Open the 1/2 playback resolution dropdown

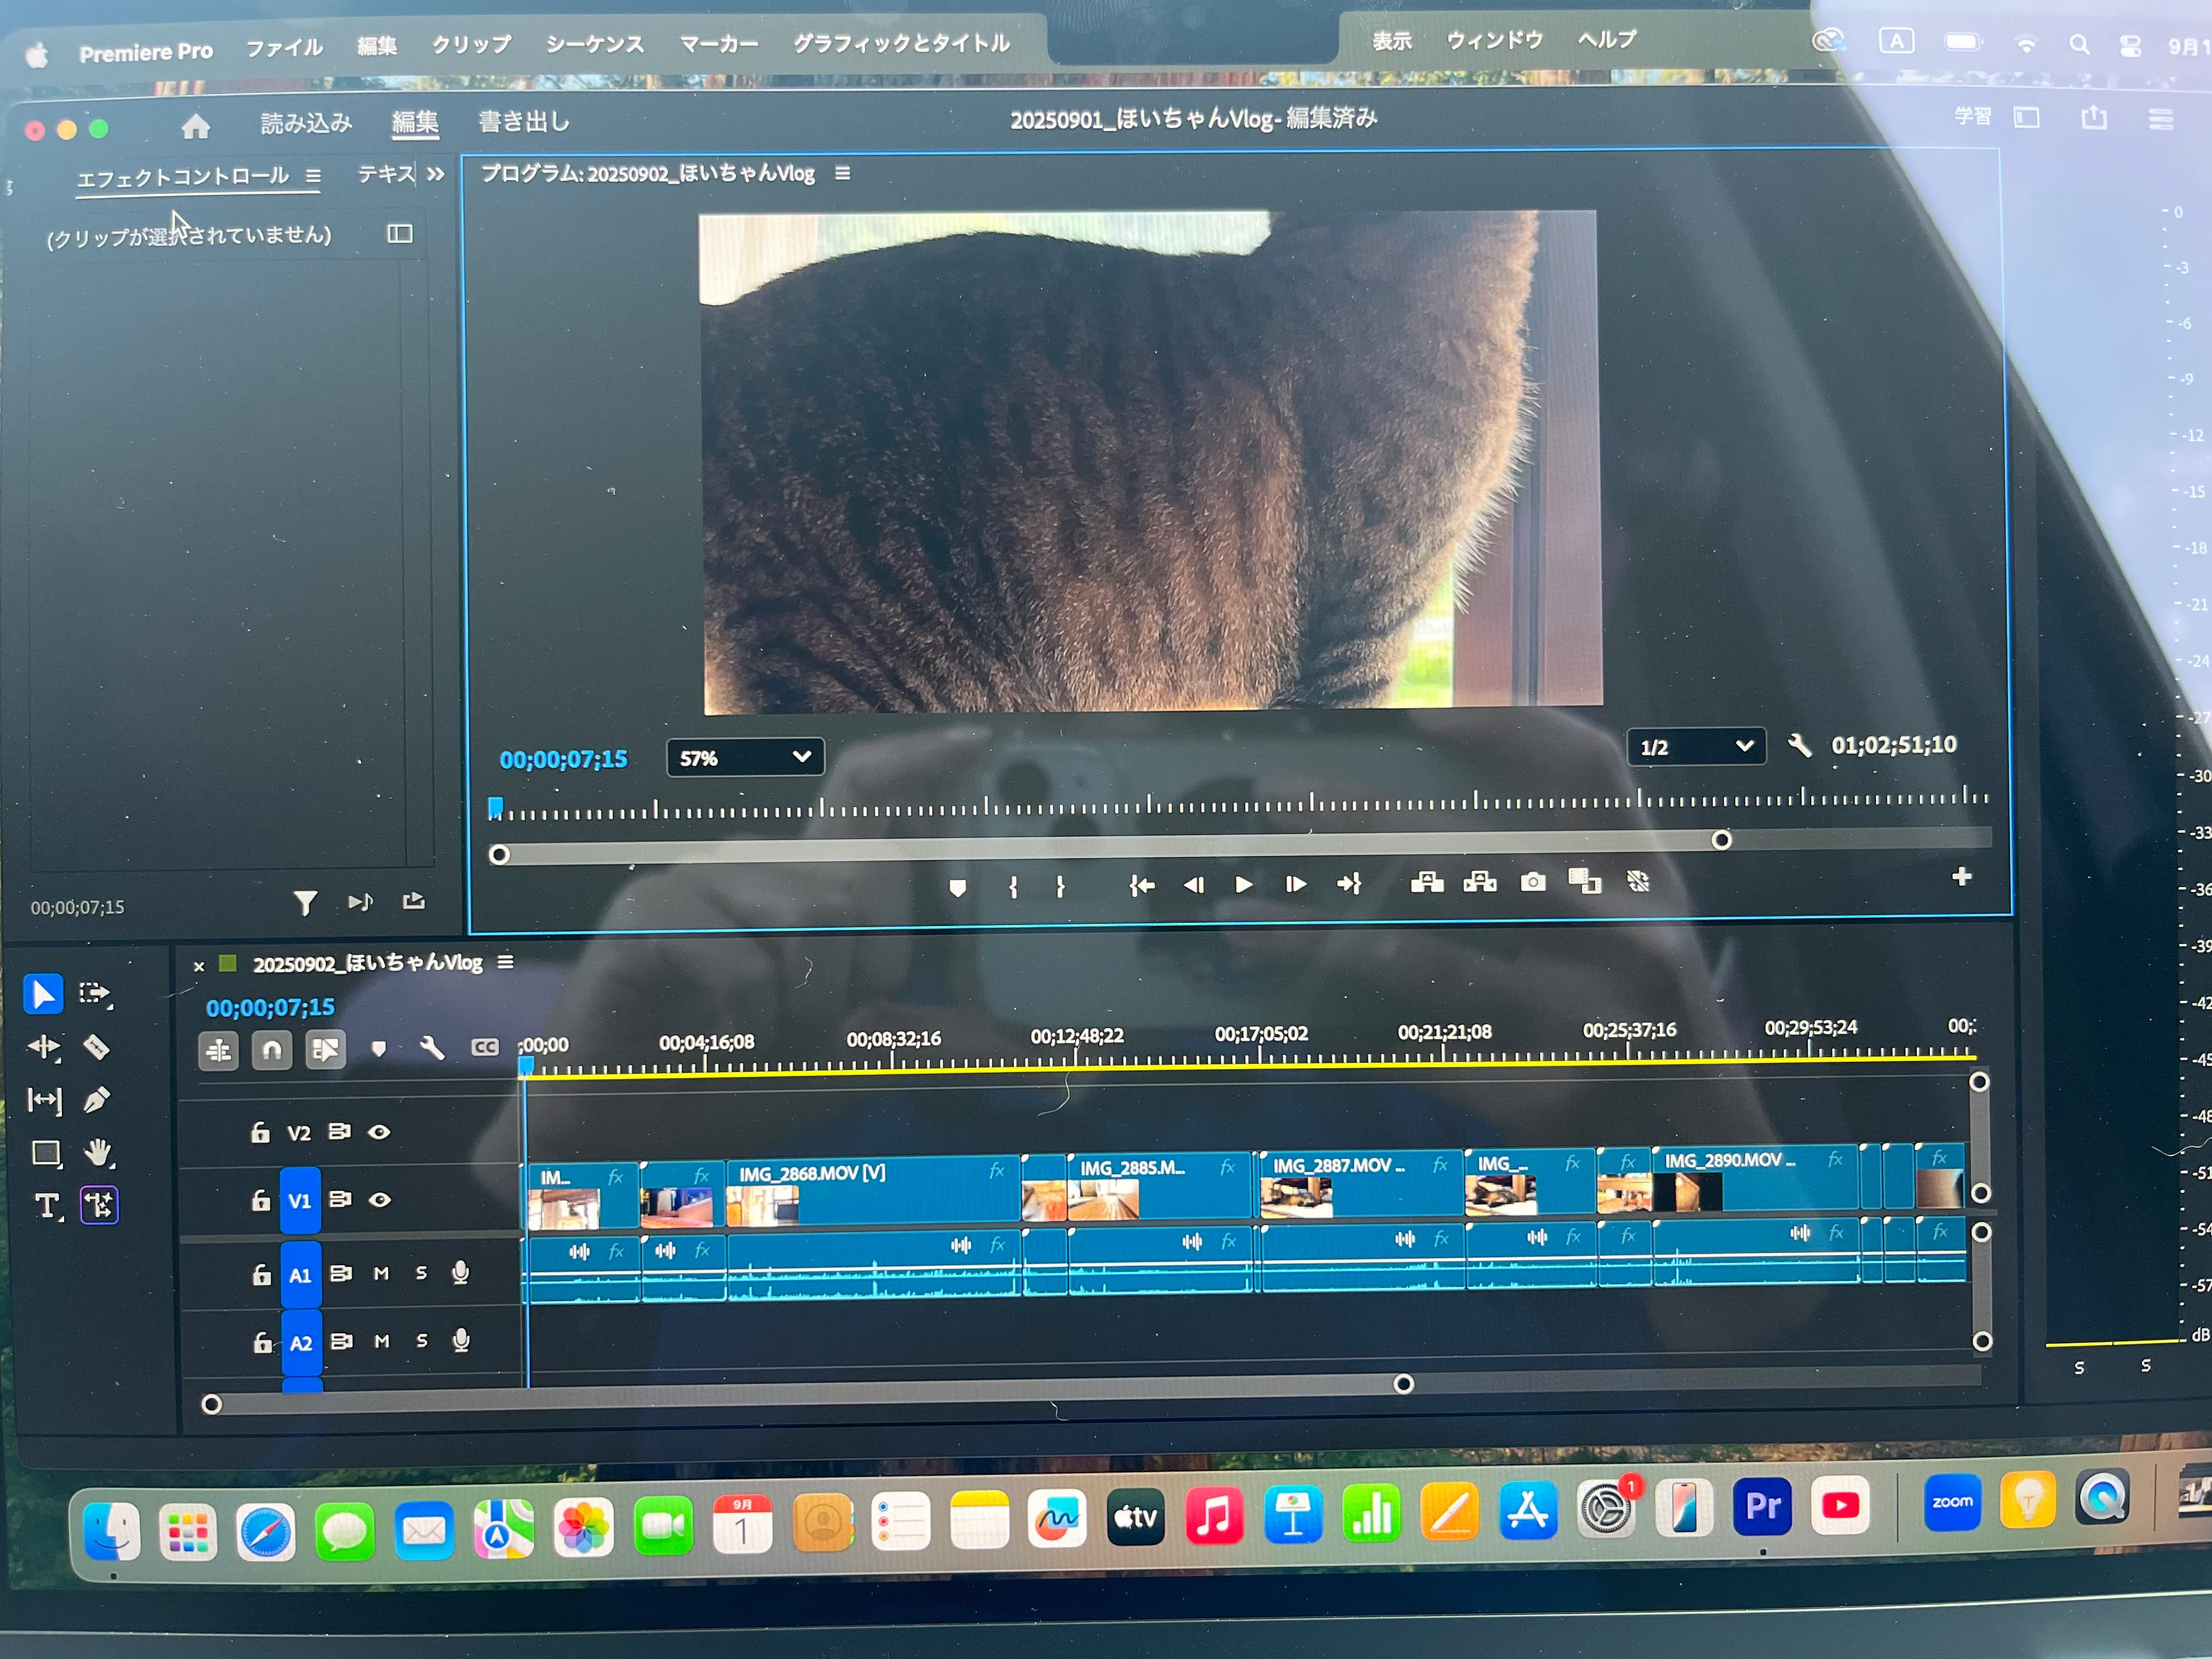click(1696, 747)
